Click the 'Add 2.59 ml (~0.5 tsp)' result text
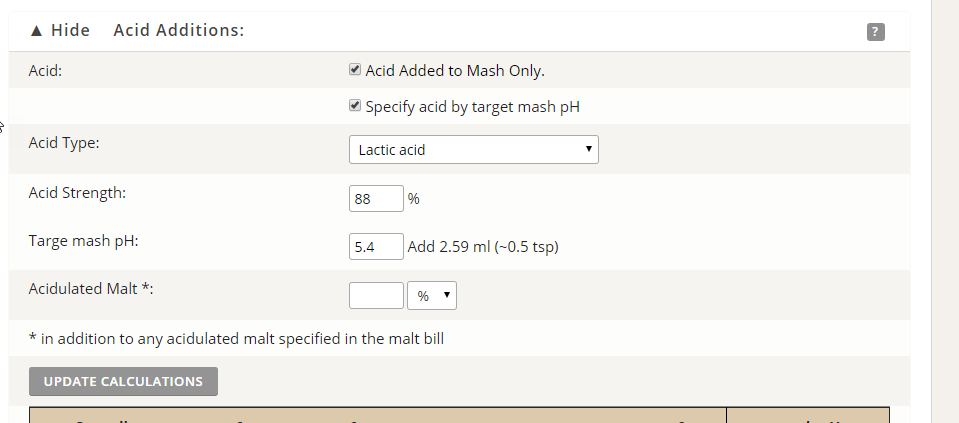The width and height of the screenshot is (959, 423). pos(482,247)
